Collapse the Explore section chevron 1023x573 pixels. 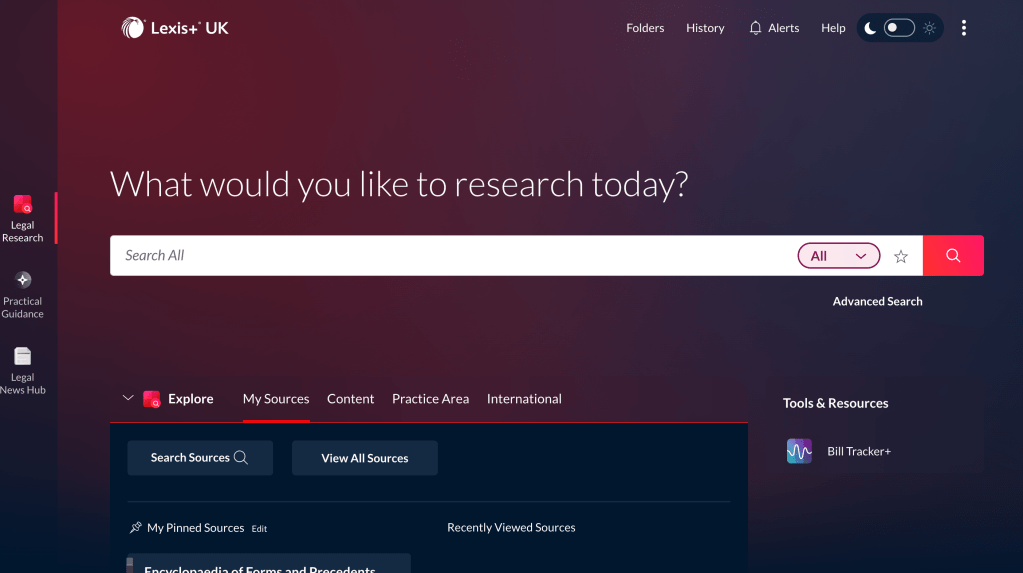coord(127,398)
